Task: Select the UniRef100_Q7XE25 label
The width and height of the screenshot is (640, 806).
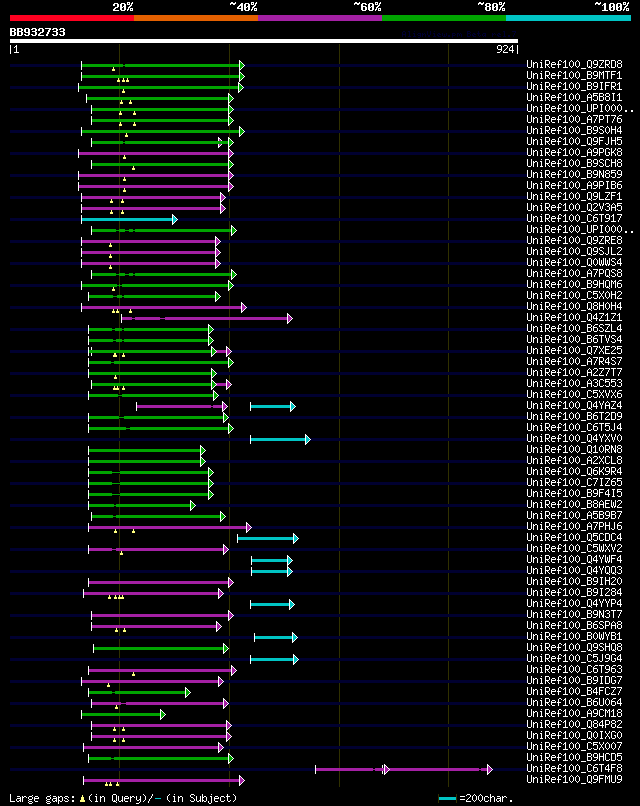Action: 574,350
